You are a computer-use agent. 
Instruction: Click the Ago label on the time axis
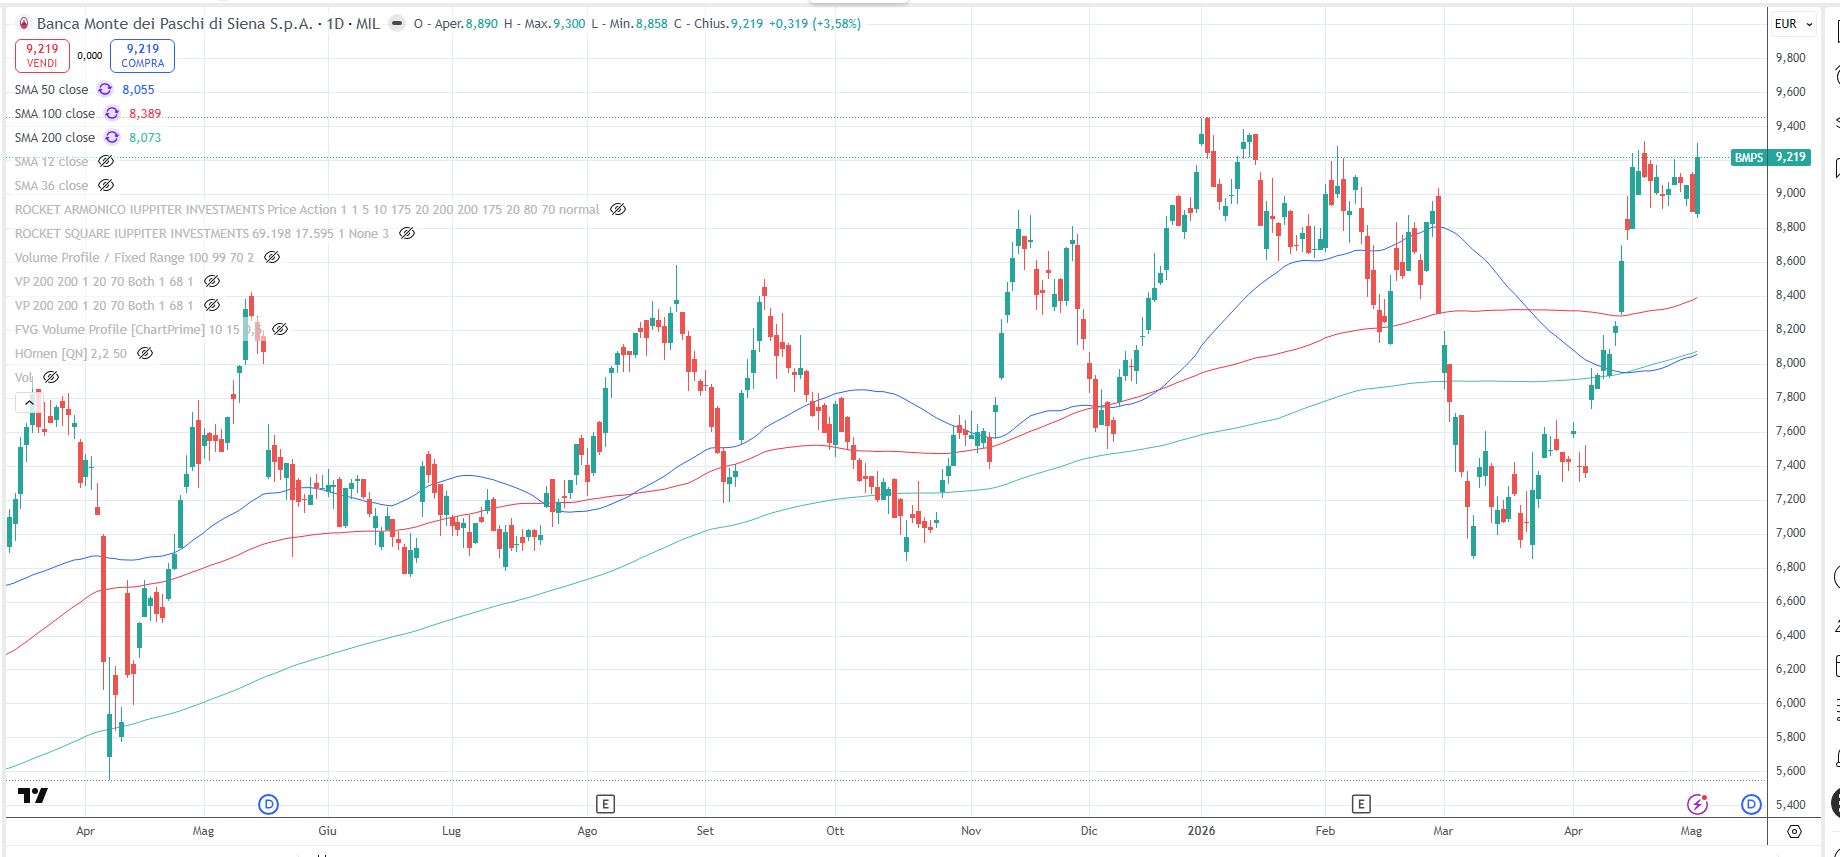point(587,831)
